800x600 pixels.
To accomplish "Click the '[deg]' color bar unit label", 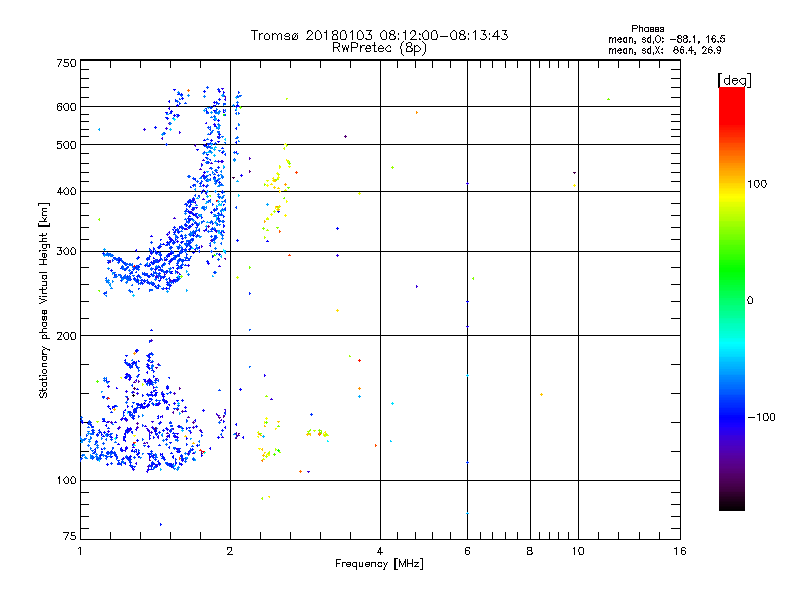I will pyautogui.click(x=734, y=80).
